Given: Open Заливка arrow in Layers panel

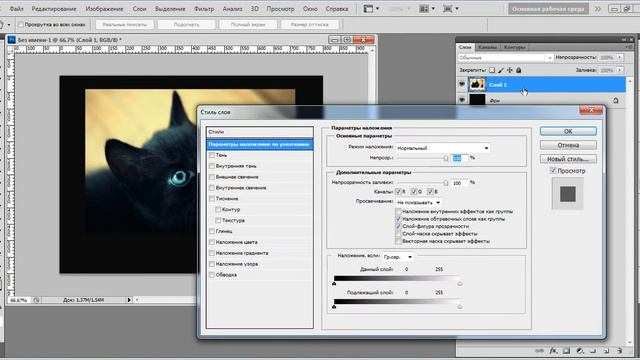Looking at the screenshot, I should tap(620, 70).
